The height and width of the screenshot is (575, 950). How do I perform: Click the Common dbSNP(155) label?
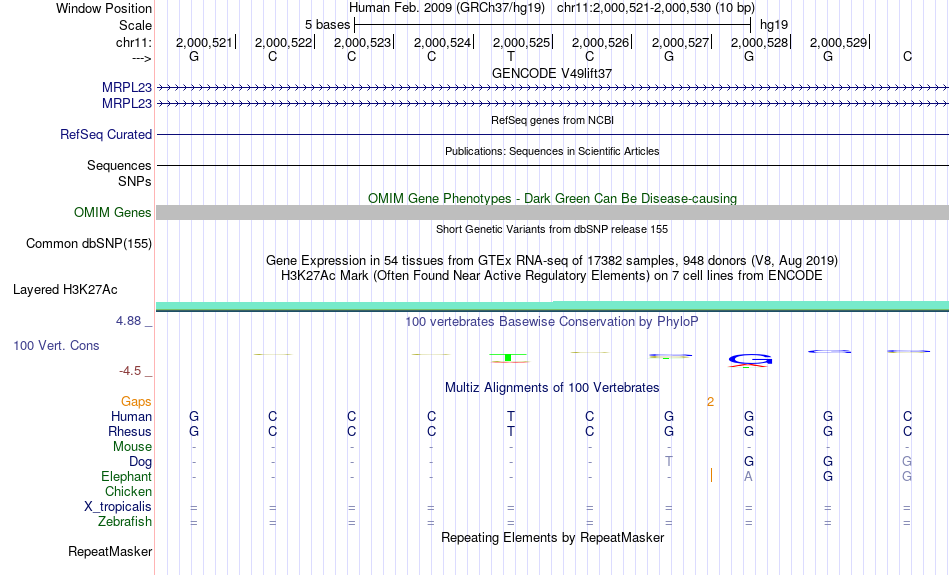pyautogui.click(x=88, y=244)
